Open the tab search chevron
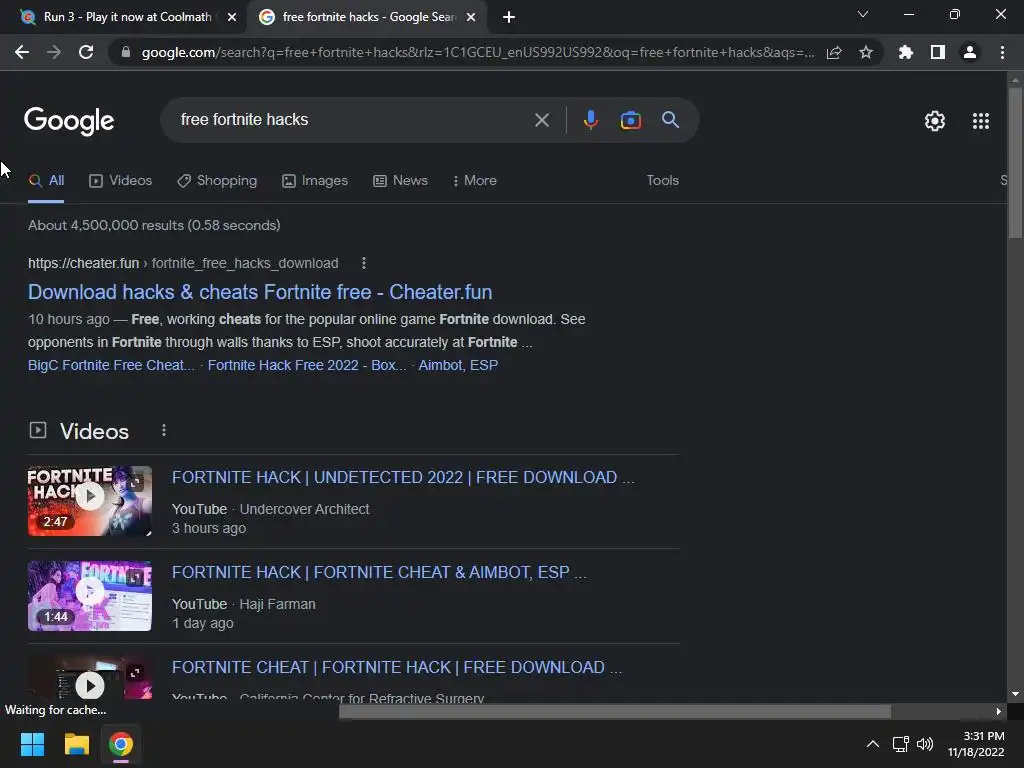1024x768 pixels. click(863, 14)
